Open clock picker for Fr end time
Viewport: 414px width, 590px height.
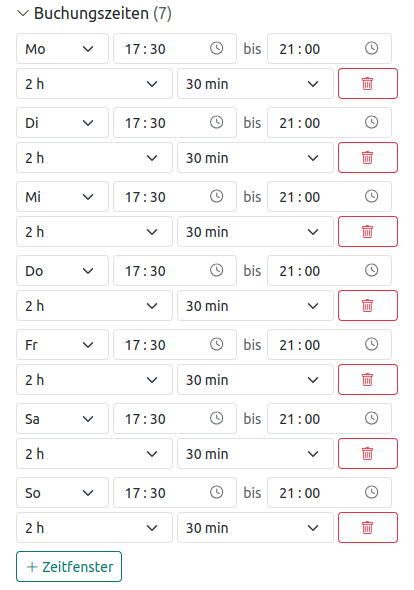371,344
